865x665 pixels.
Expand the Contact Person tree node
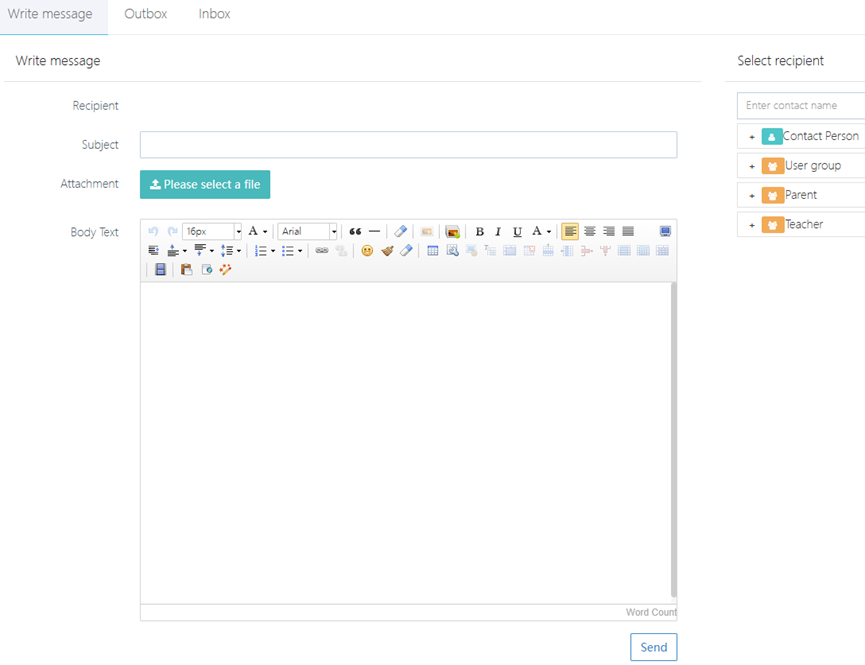tap(752, 137)
